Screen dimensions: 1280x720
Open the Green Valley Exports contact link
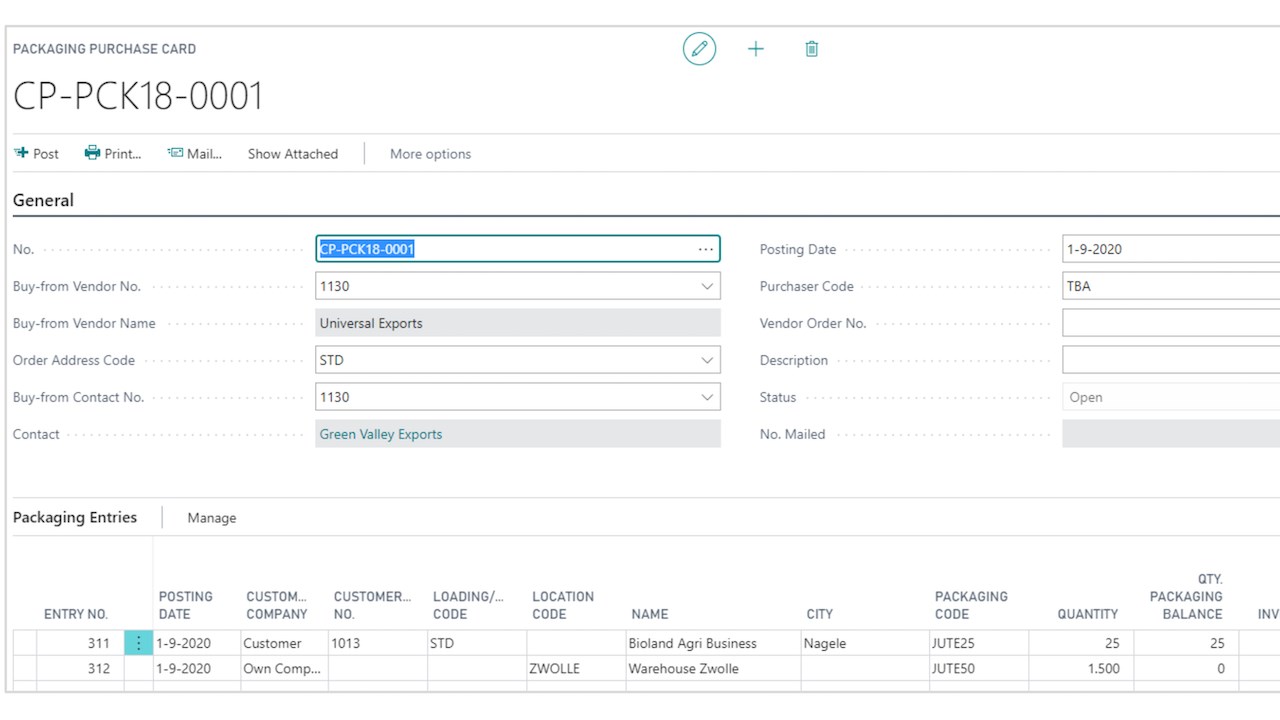click(381, 434)
